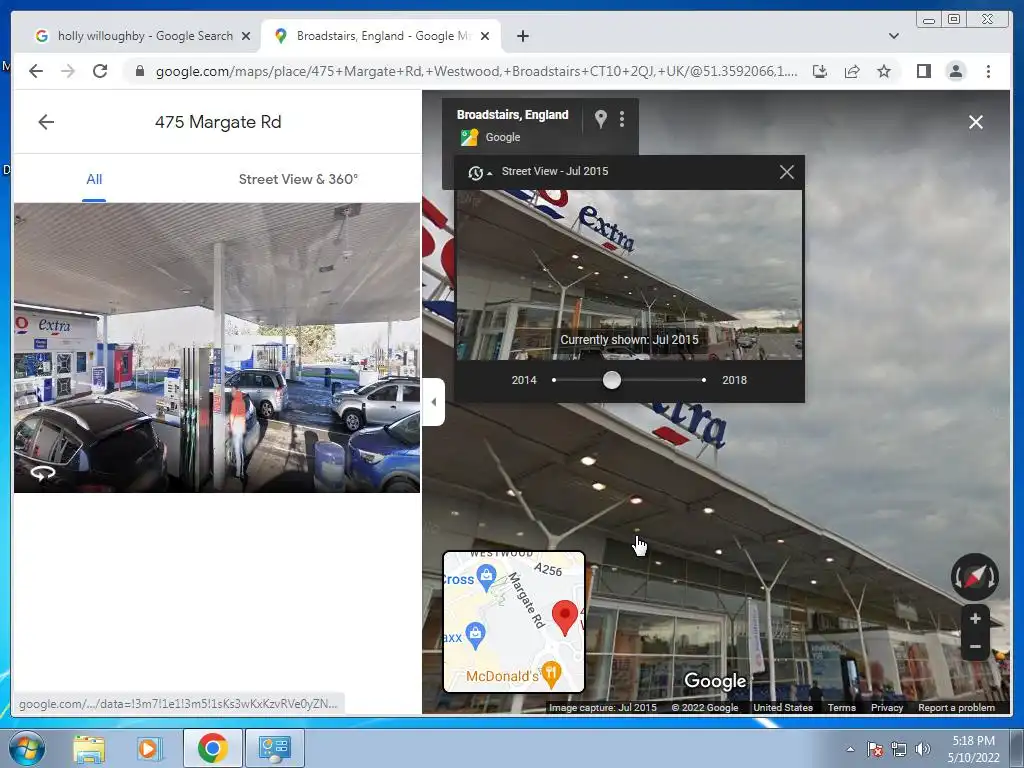Click the Google logo in Street View
The image size is (1024, 768).
point(715,681)
